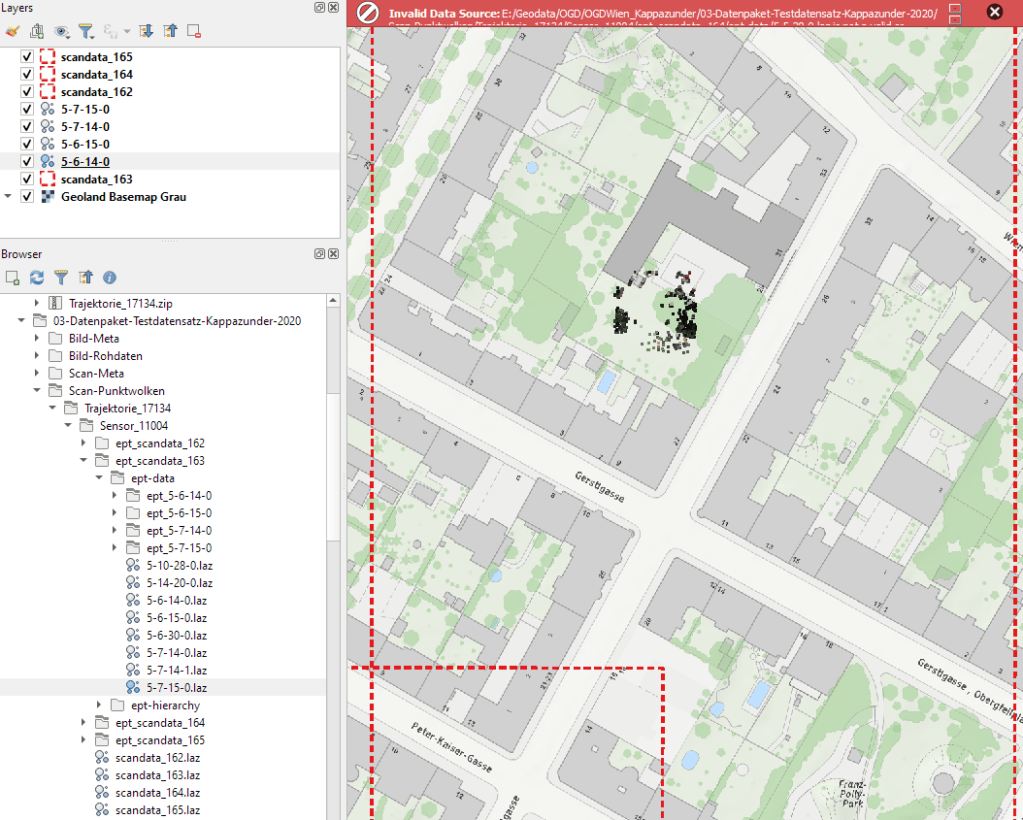Click the Add Group icon in Layers
Screen dimensions: 1023x820
pyautogui.click(x=36, y=31)
